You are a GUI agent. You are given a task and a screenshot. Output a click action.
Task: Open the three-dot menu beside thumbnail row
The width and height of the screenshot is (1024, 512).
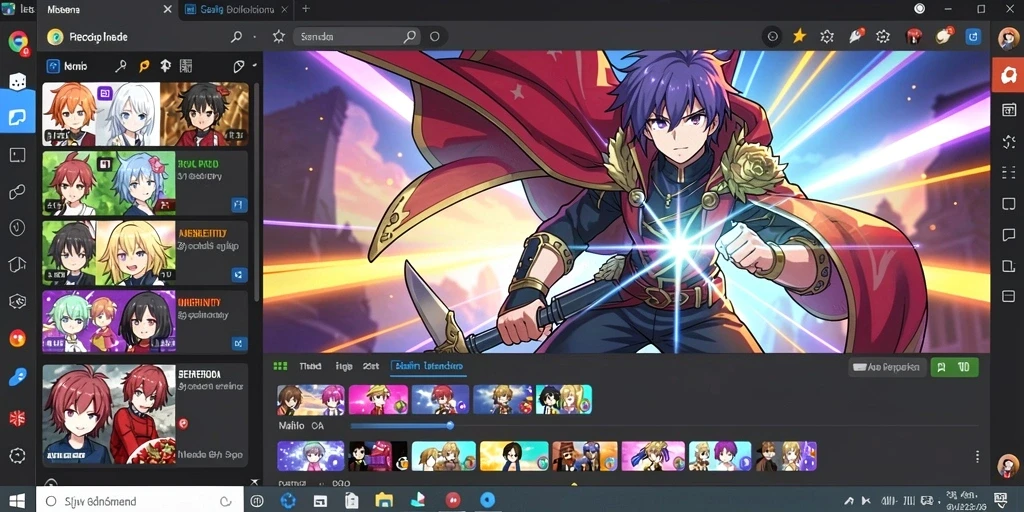(x=977, y=456)
